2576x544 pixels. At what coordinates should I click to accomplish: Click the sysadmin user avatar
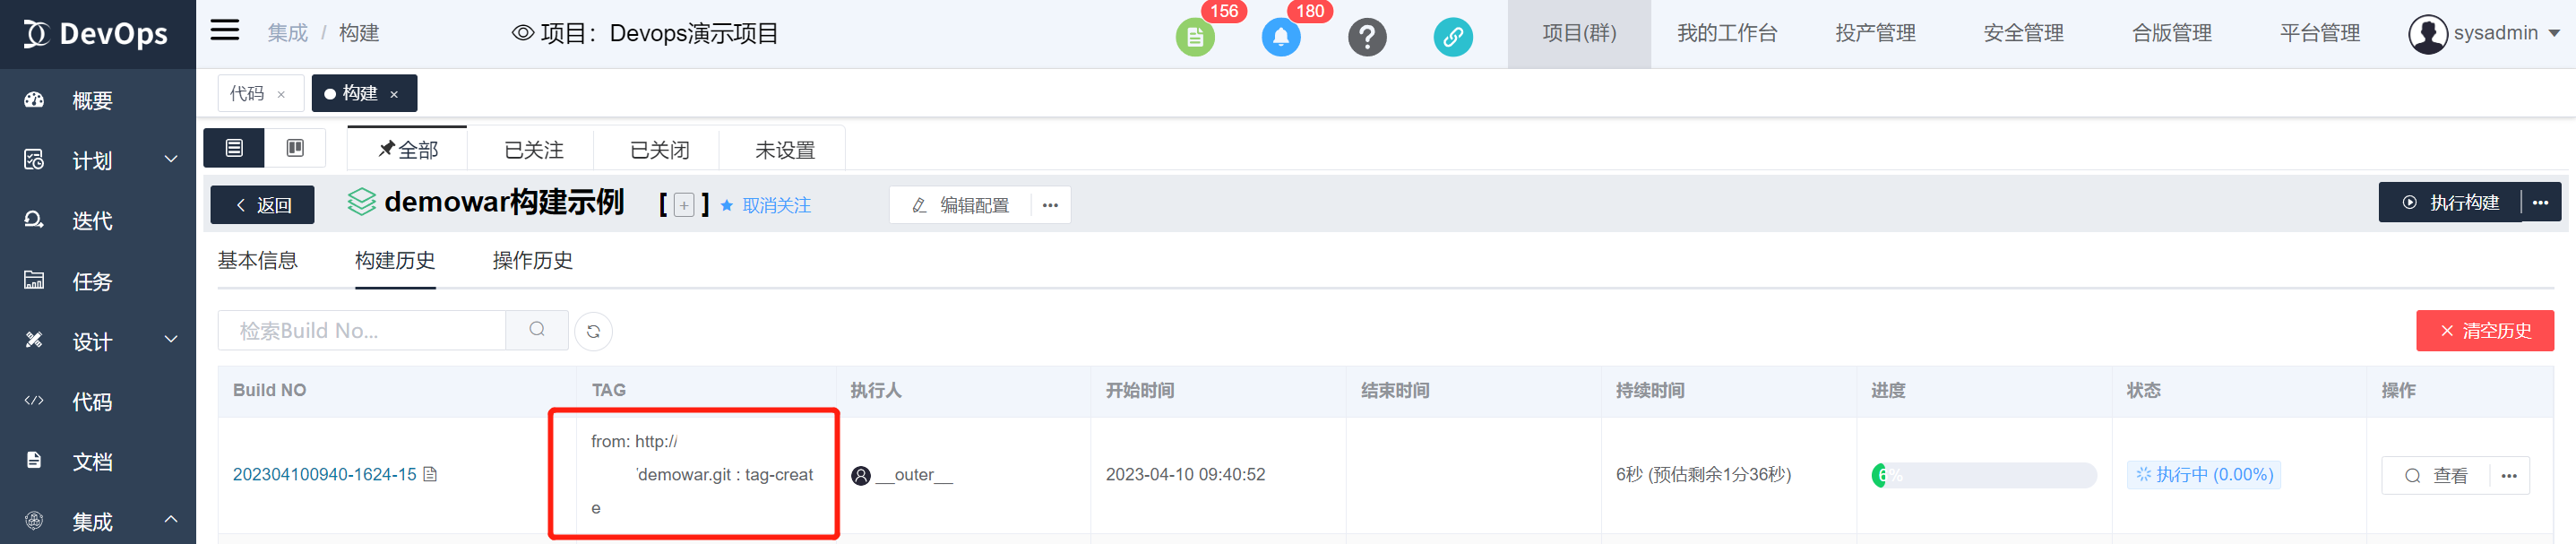point(2427,34)
